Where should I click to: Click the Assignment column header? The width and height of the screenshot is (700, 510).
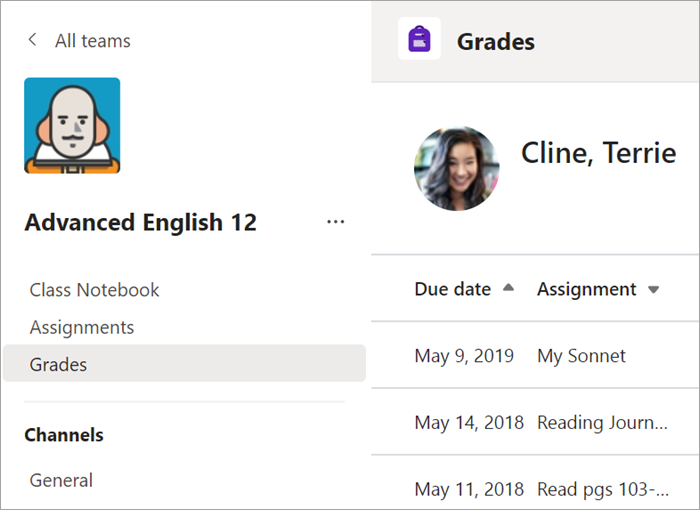(x=586, y=289)
